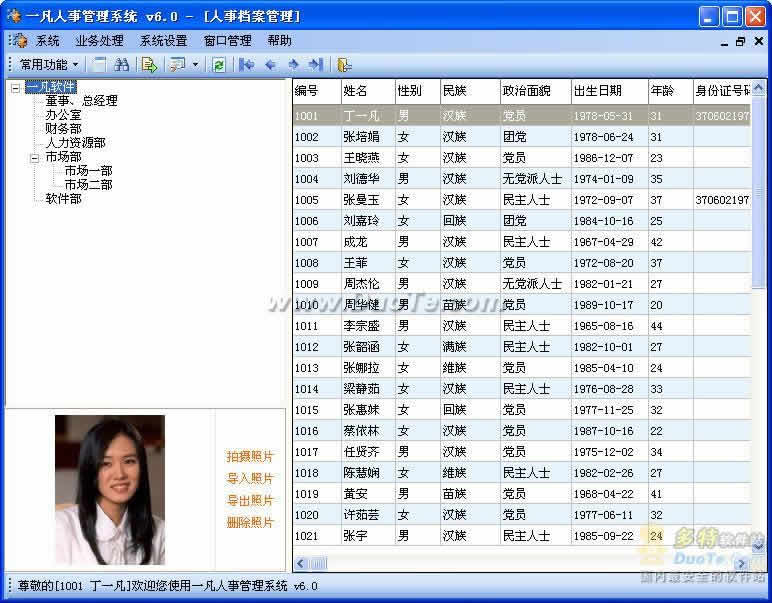Click 拍摄照片 link
Image resolution: width=772 pixels, height=603 pixels.
(x=250, y=456)
